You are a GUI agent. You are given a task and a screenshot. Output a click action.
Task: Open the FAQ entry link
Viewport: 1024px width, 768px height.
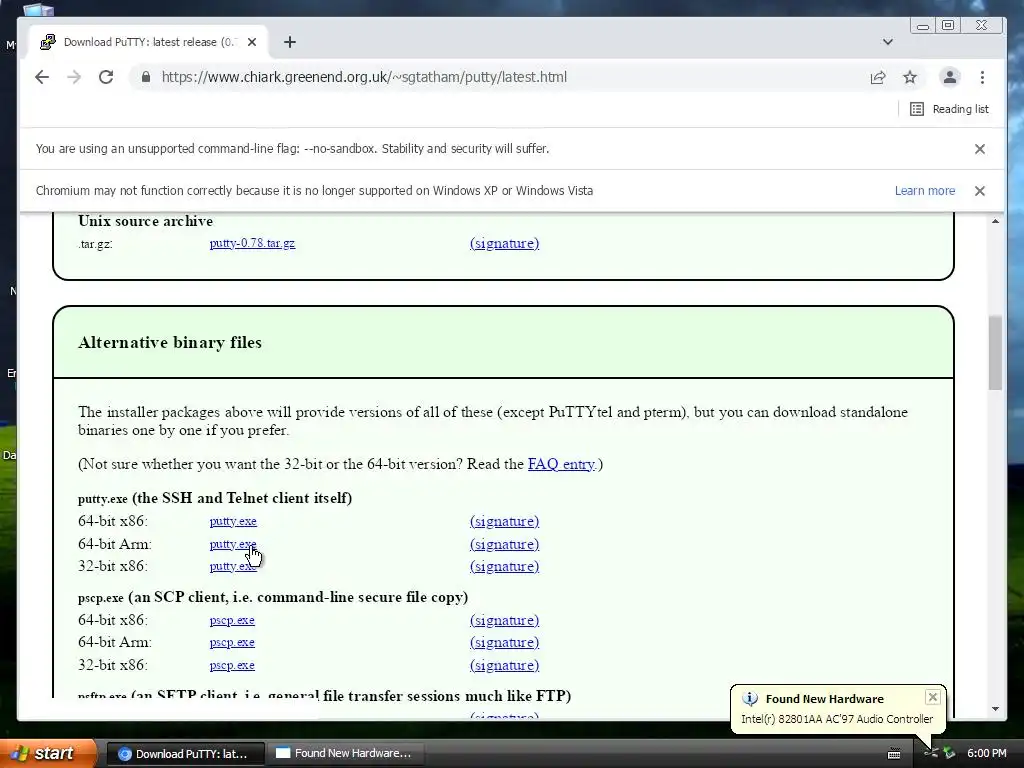[x=561, y=464]
